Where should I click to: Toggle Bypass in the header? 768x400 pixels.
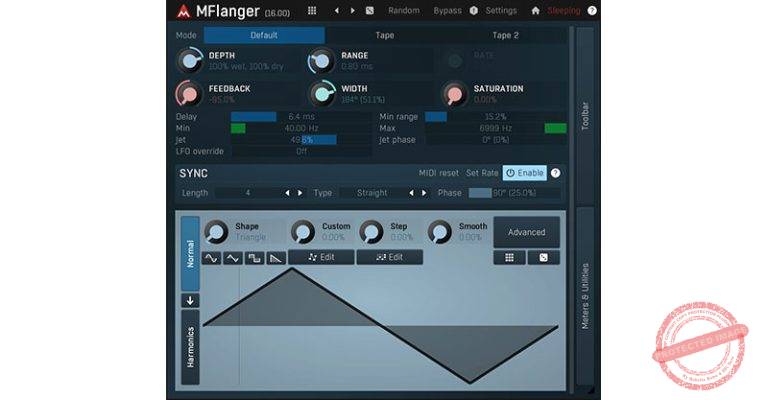[x=447, y=10]
